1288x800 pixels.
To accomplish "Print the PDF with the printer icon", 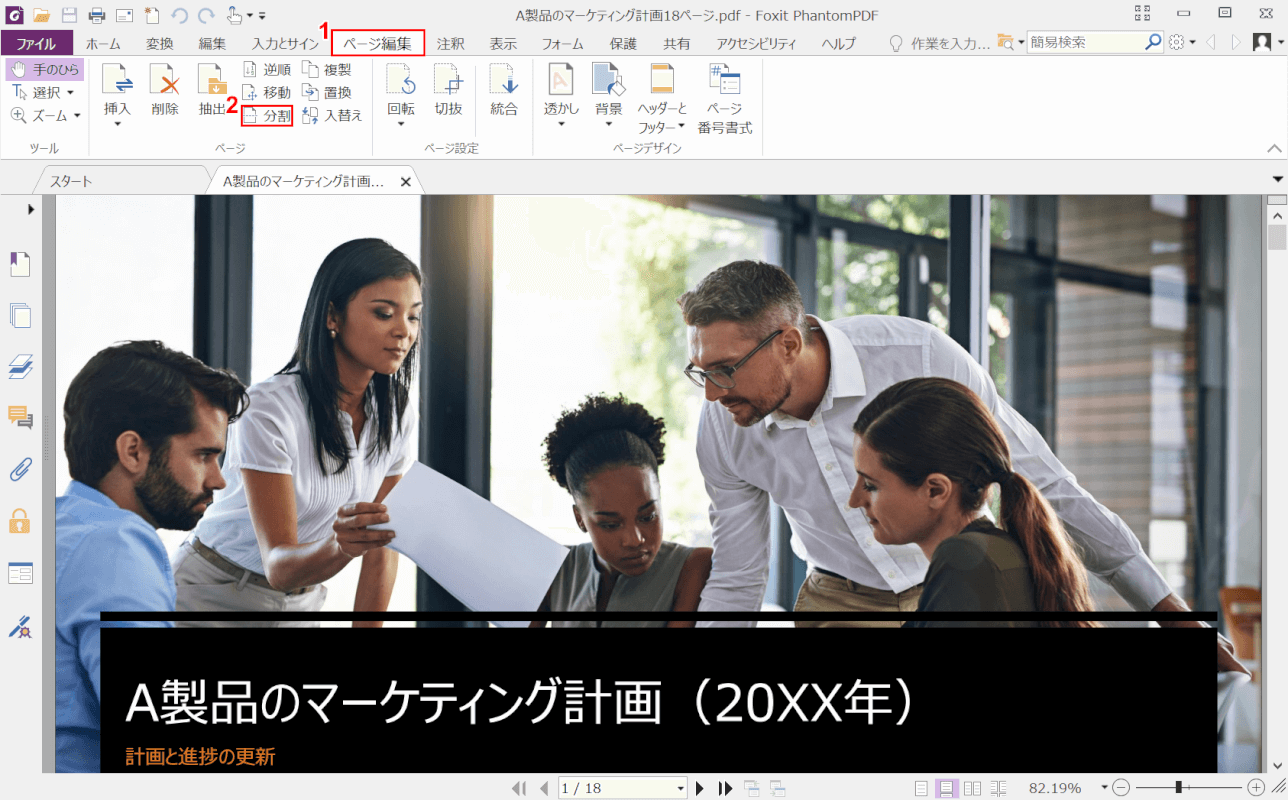I will pyautogui.click(x=97, y=15).
